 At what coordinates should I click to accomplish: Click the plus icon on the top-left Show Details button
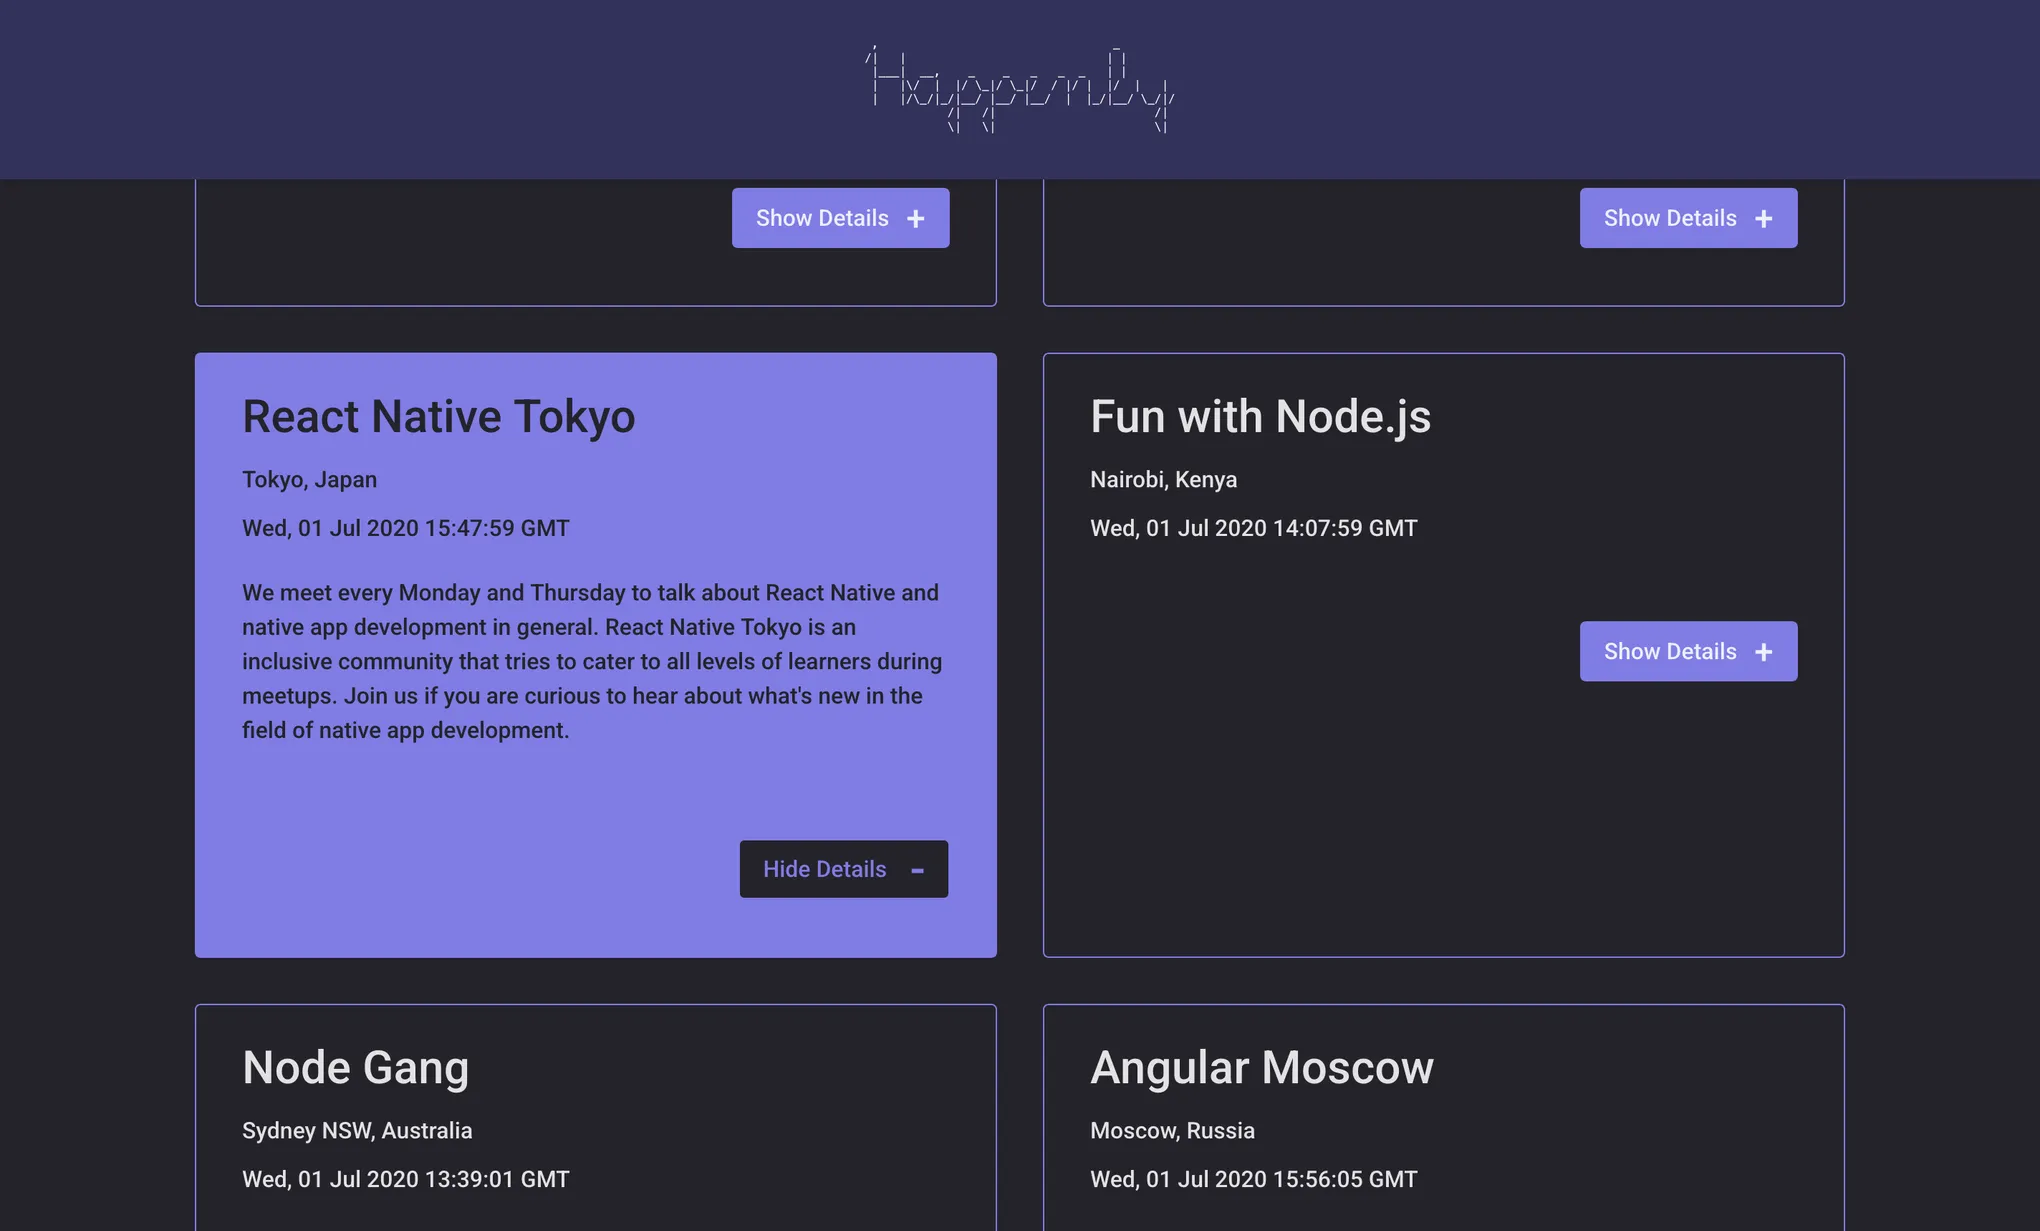pyautogui.click(x=914, y=218)
